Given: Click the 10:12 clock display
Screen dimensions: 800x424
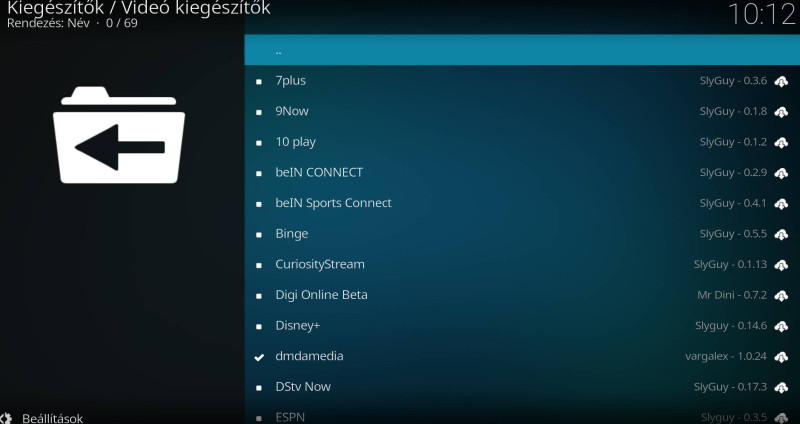Looking at the screenshot, I should 762,14.
